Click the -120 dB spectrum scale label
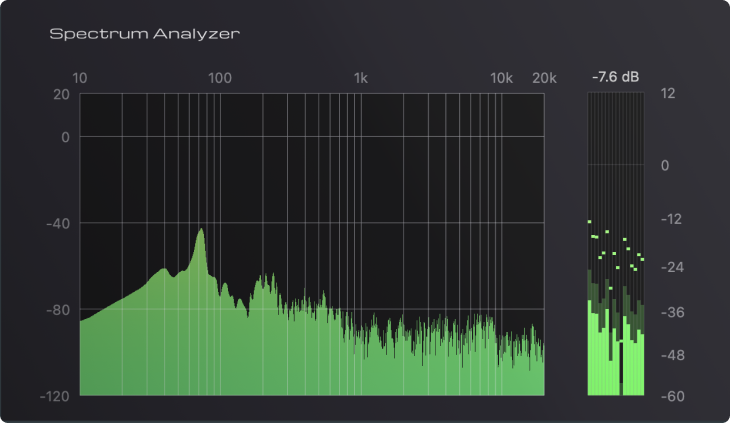 [x=54, y=396]
